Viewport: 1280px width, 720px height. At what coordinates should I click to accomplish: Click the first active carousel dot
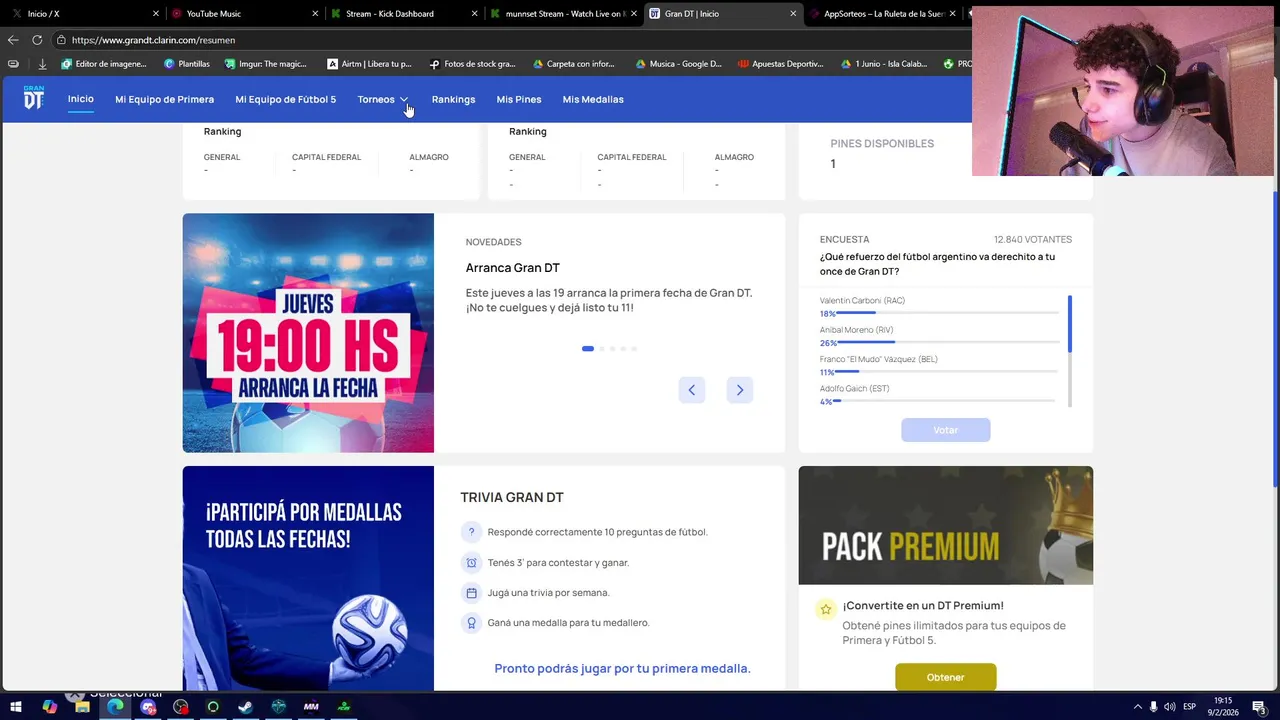pyautogui.click(x=588, y=348)
